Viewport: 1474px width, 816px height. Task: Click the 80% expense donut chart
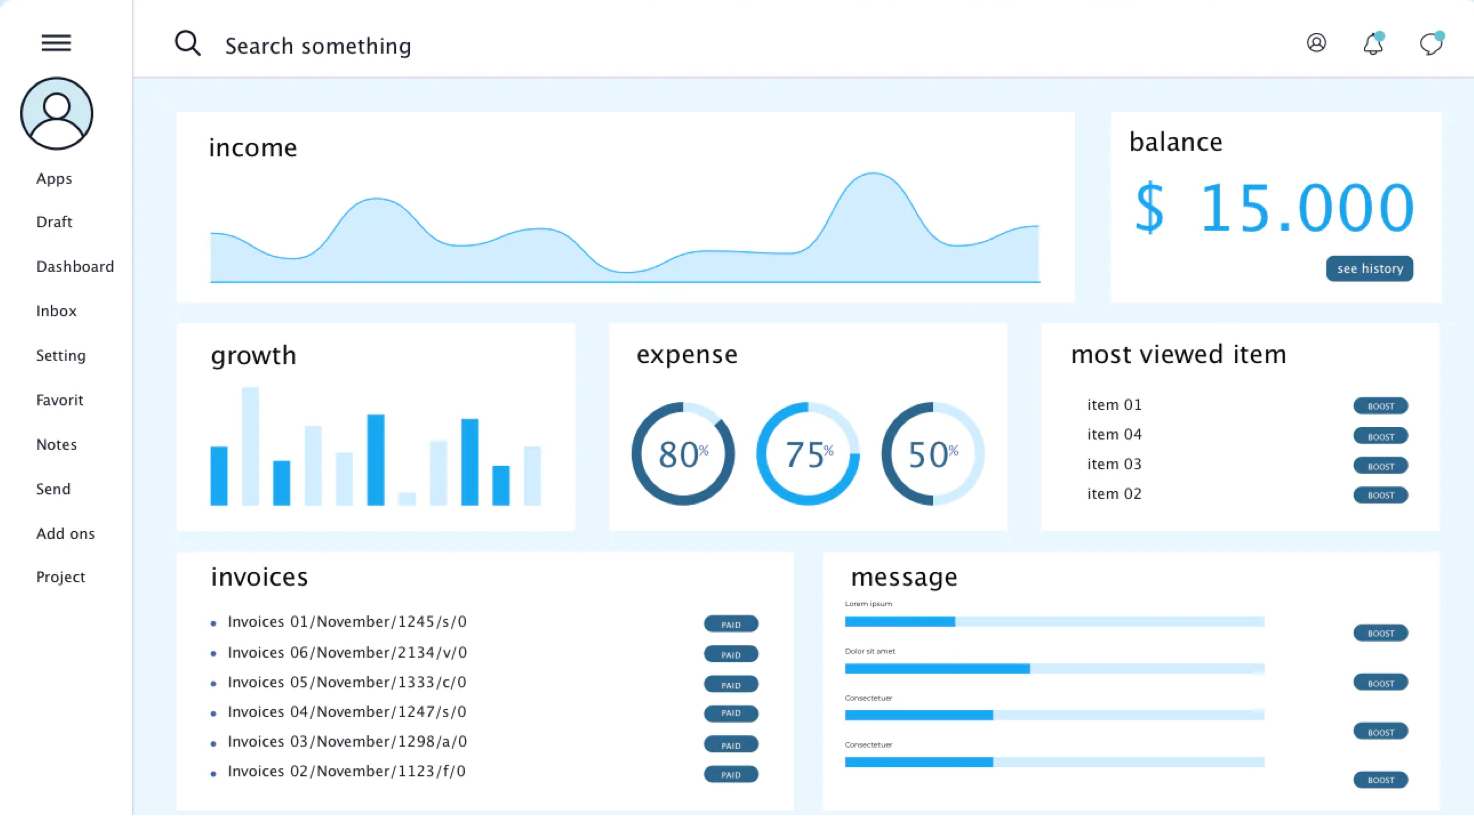pos(683,454)
